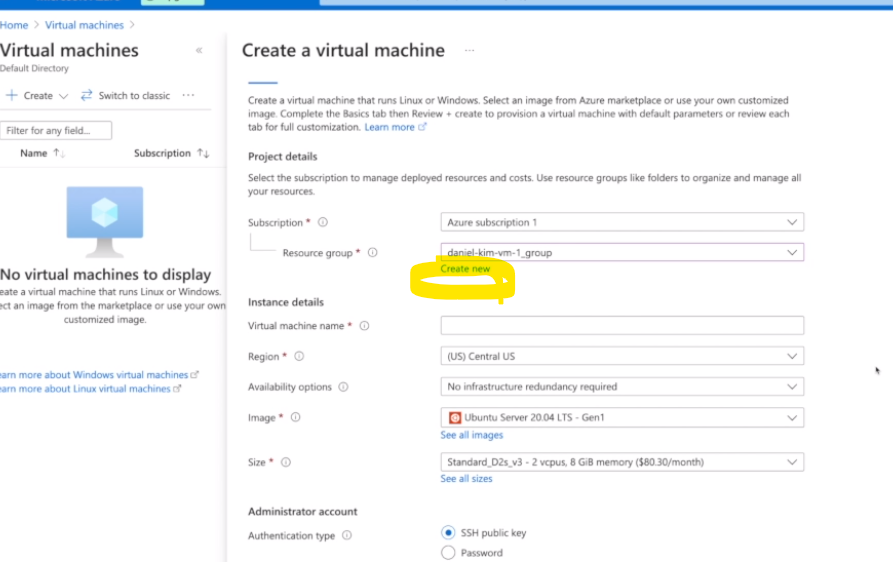Show Authentication type info icon
This screenshot has height=562, width=893.
pyautogui.click(x=347, y=535)
